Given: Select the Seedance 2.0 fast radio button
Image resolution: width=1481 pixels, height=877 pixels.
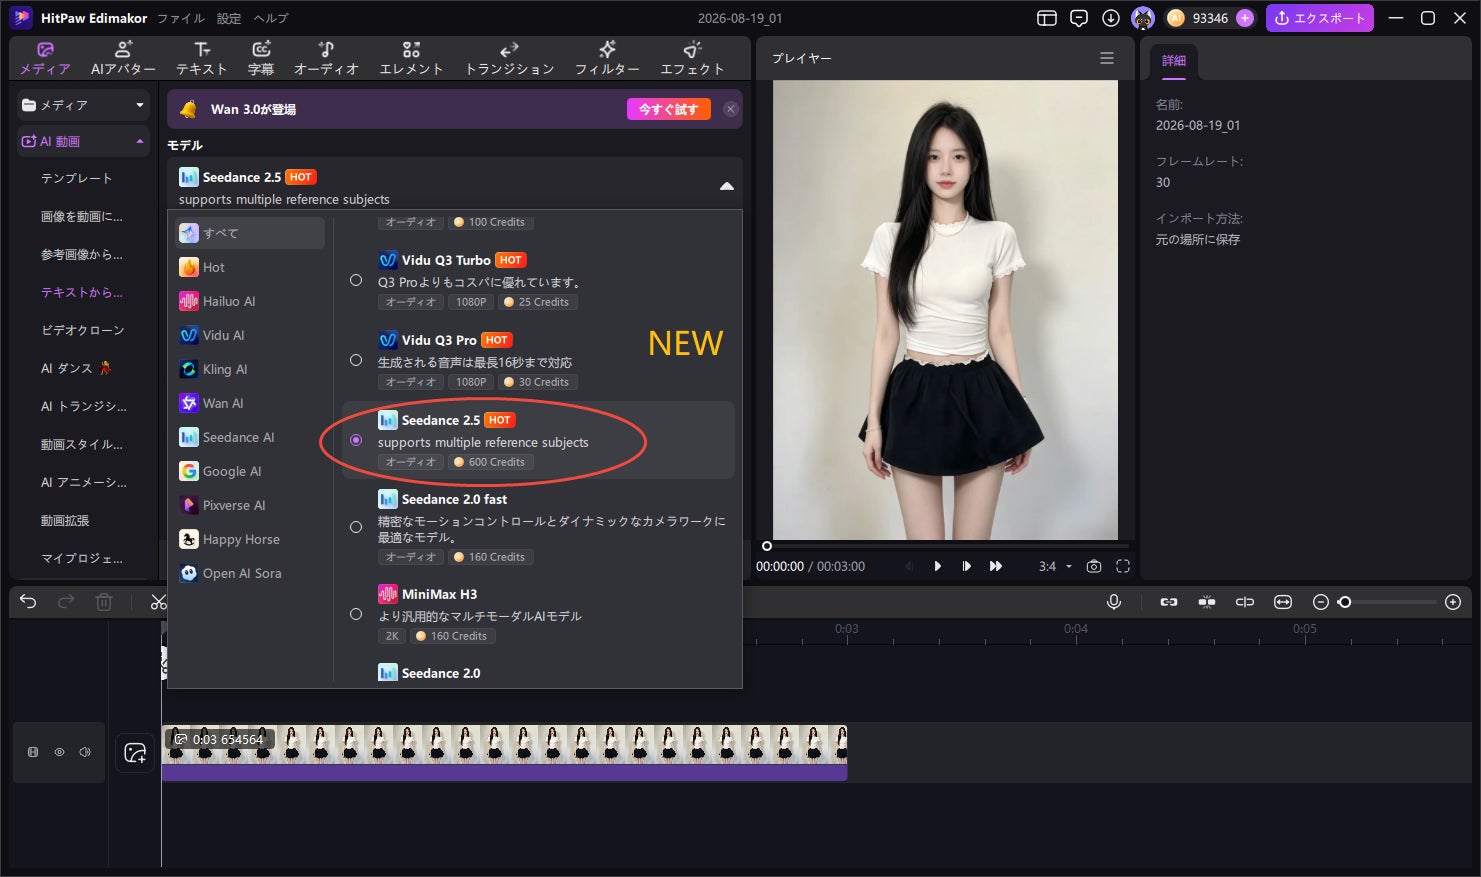Looking at the screenshot, I should 356,527.
